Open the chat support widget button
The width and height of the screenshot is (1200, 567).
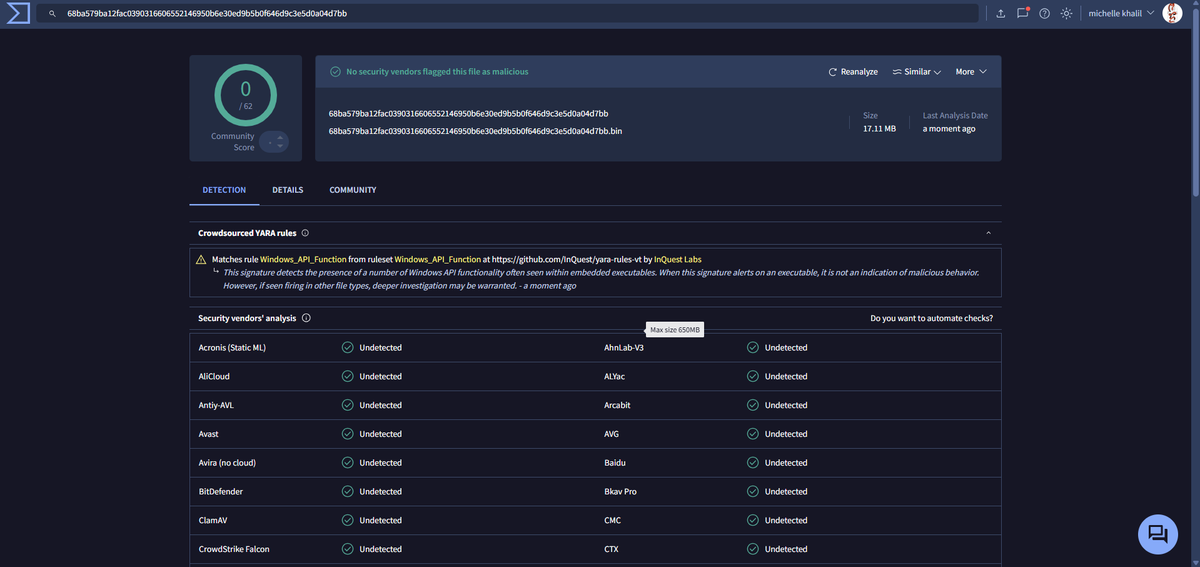click(1158, 533)
